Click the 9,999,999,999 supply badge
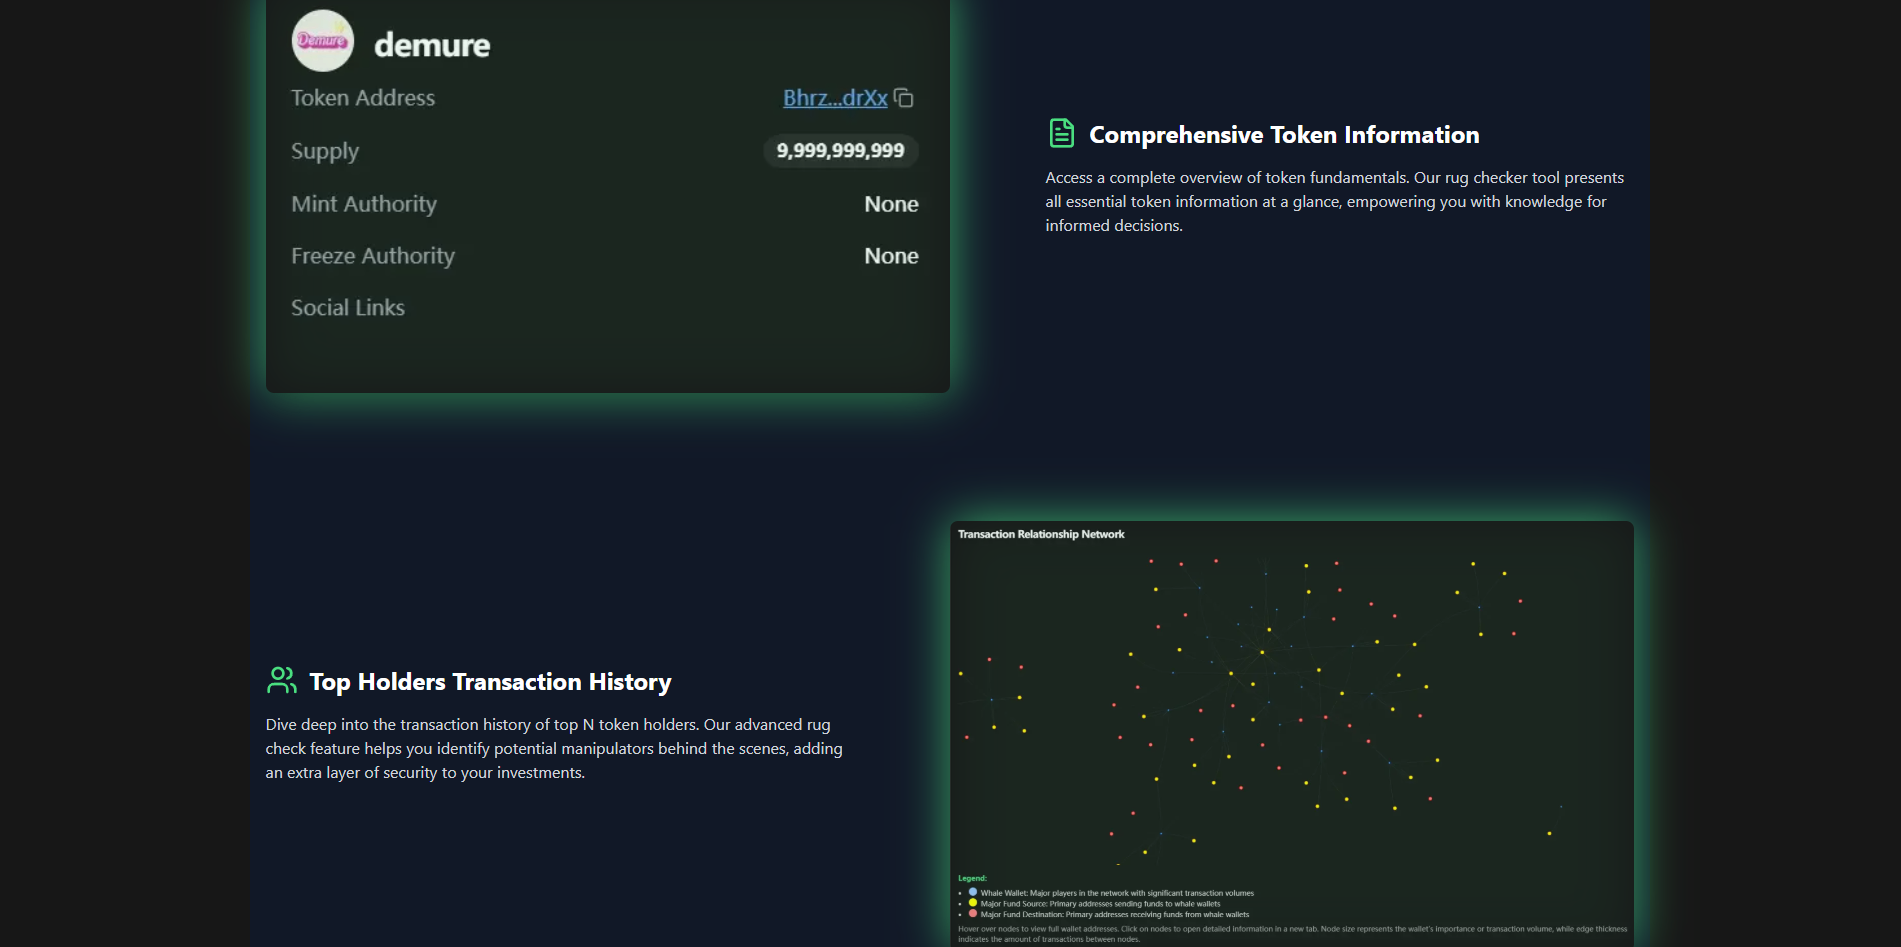 pos(840,151)
